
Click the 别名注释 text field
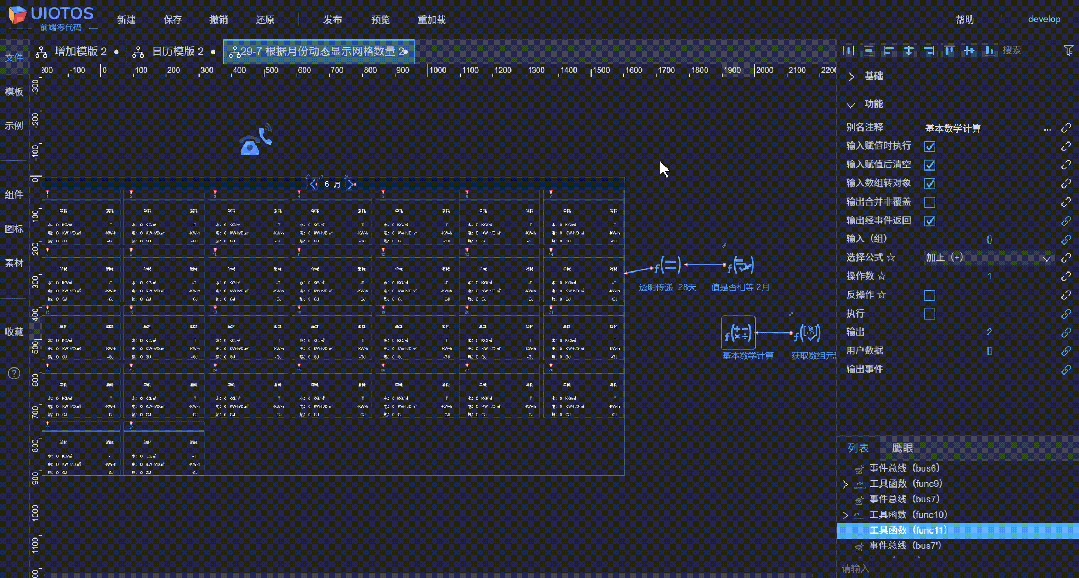pos(980,129)
